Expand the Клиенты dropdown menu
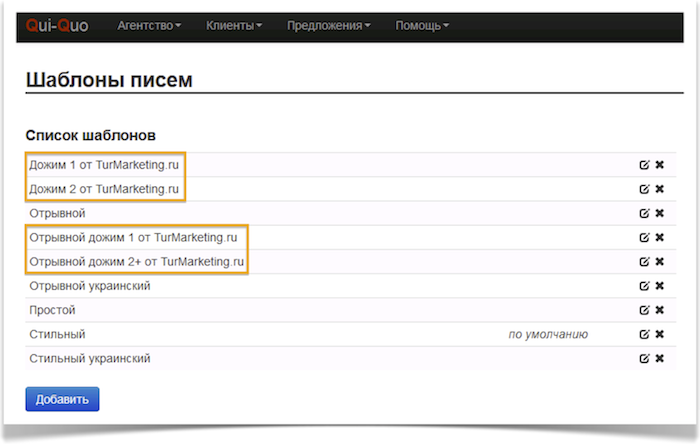Image resolution: width=700 pixels, height=444 pixels. [x=234, y=26]
